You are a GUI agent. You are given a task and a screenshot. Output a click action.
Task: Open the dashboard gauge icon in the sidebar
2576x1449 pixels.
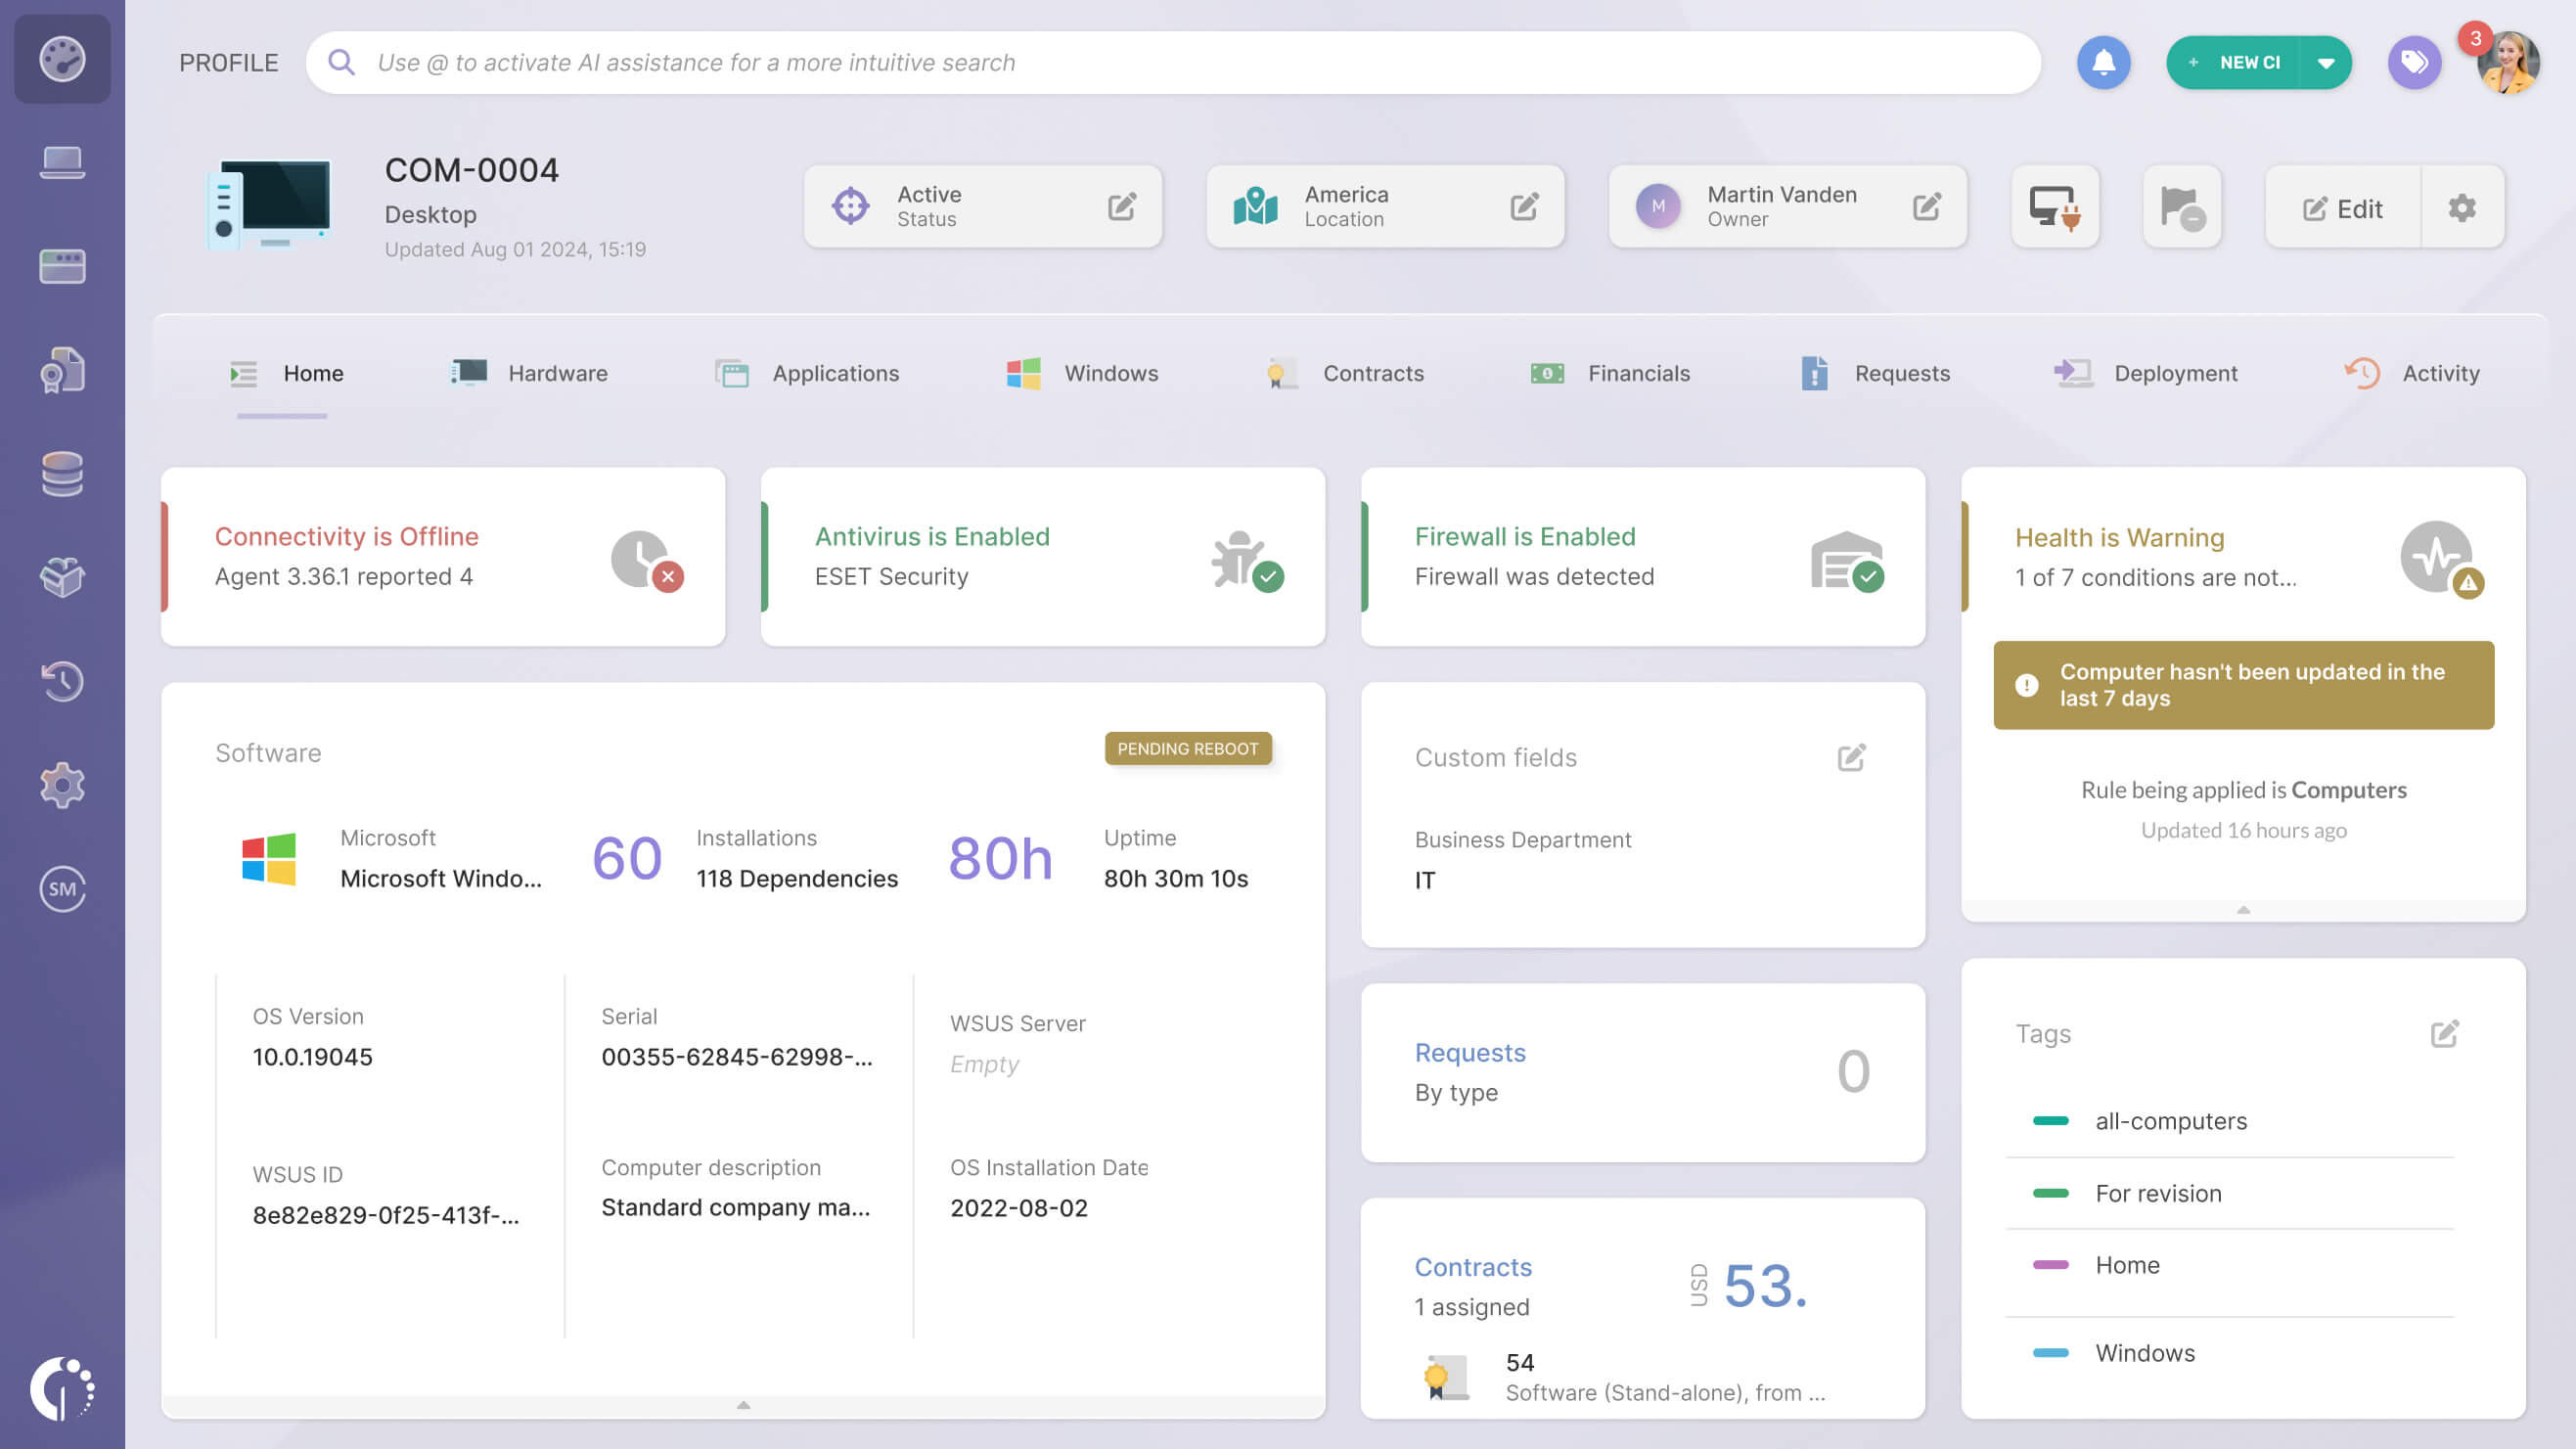tap(63, 60)
